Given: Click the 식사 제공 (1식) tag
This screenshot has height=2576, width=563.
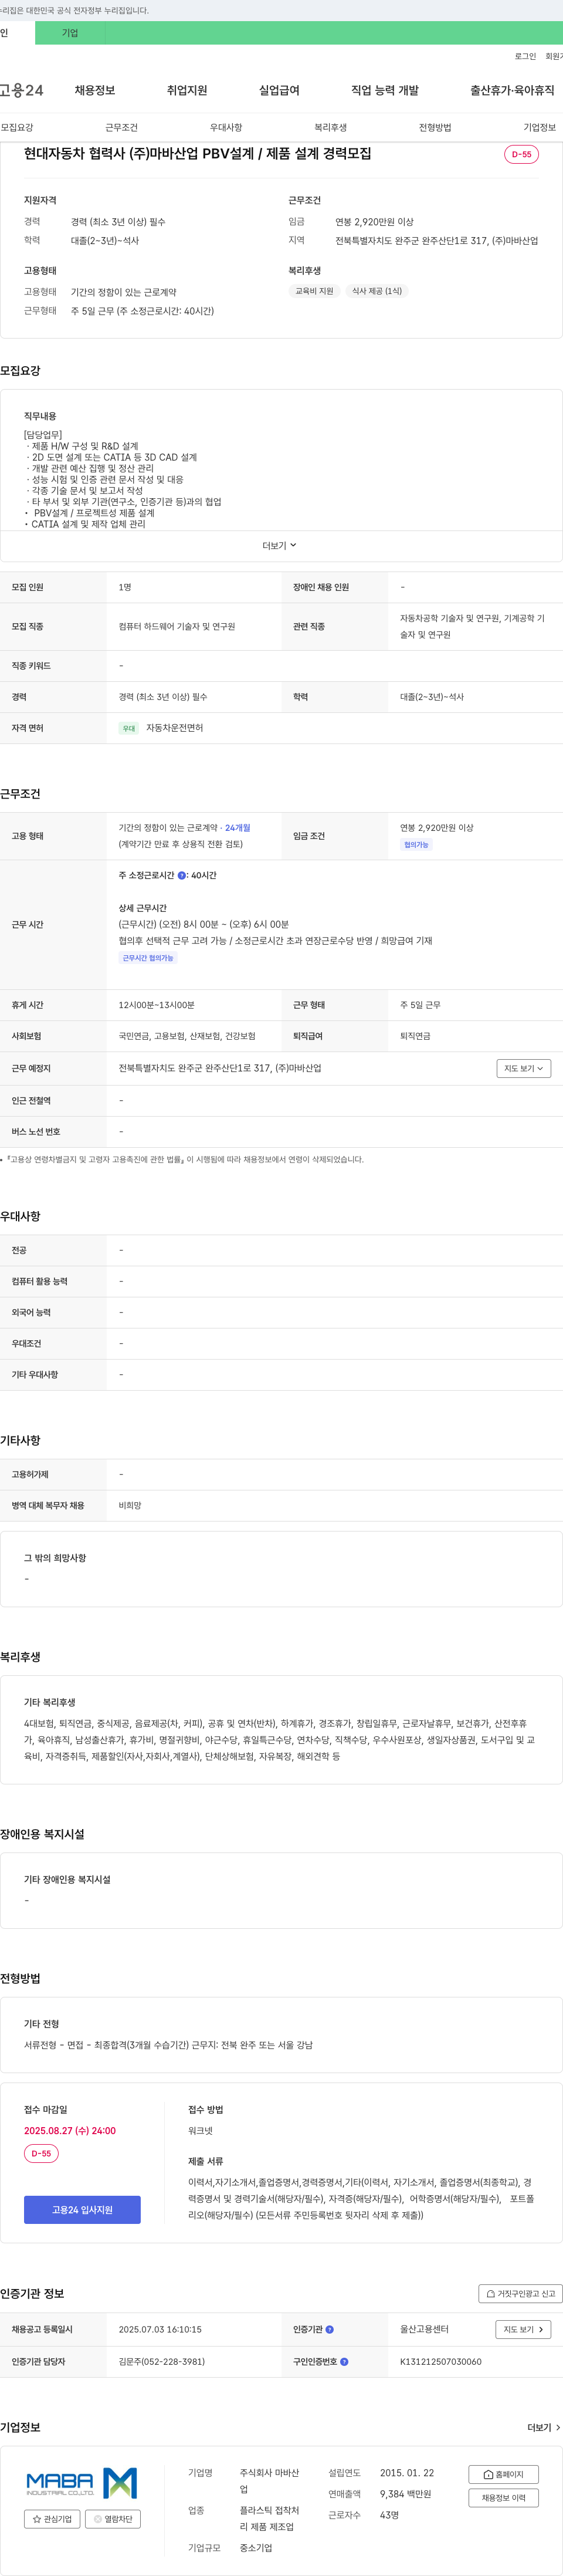Looking at the screenshot, I should pos(376,291).
